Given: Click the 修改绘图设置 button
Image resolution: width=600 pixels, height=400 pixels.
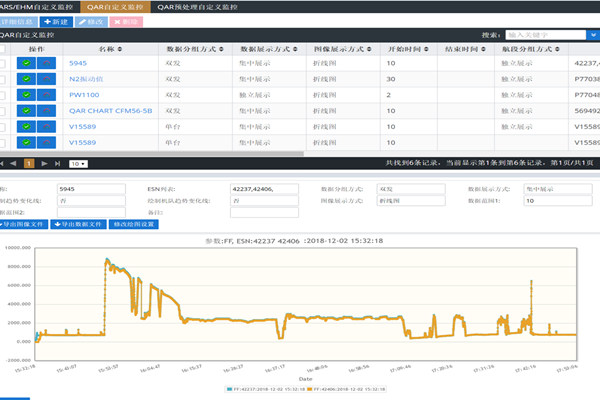Looking at the screenshot, I should pyautogui.click(x=134, y=224).
